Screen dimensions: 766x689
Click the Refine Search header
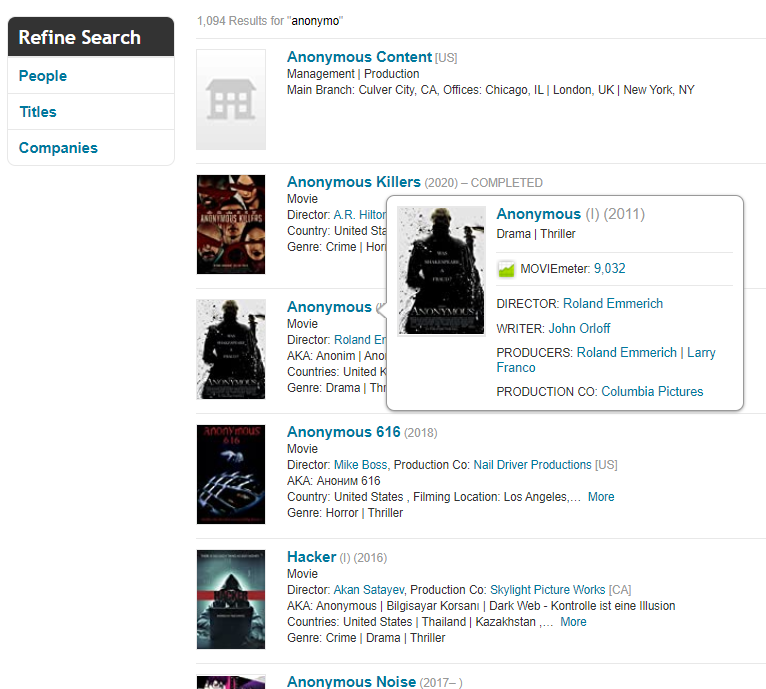pos(91,37)
